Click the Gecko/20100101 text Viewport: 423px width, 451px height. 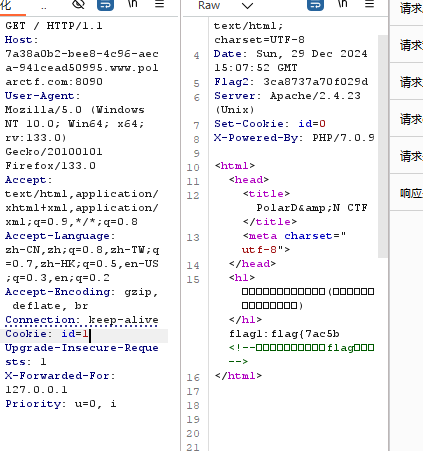54,152
